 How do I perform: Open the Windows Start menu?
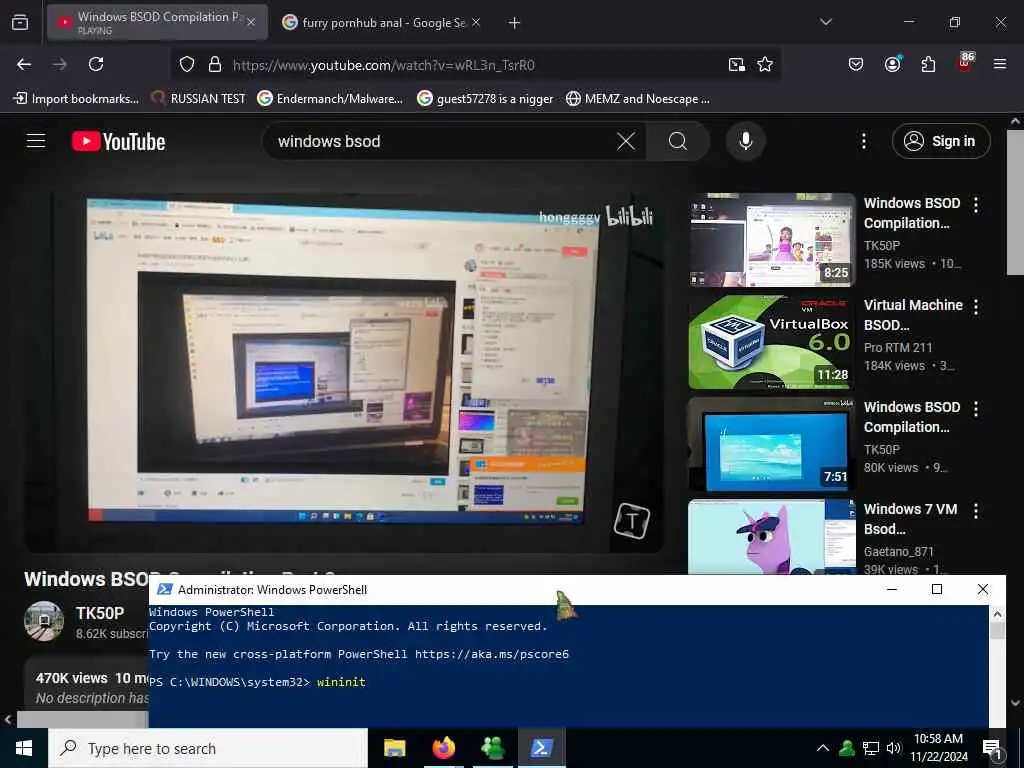[24, 748]
